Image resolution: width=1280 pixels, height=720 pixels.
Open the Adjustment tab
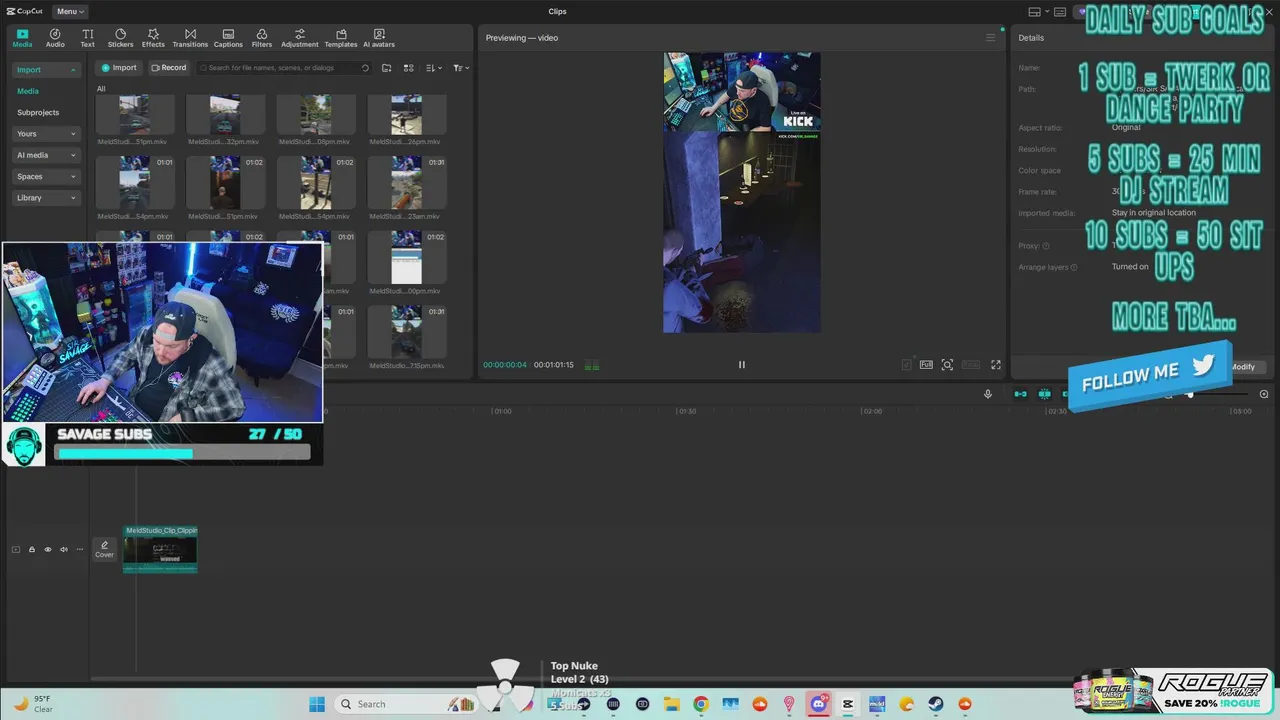point(300,38)
